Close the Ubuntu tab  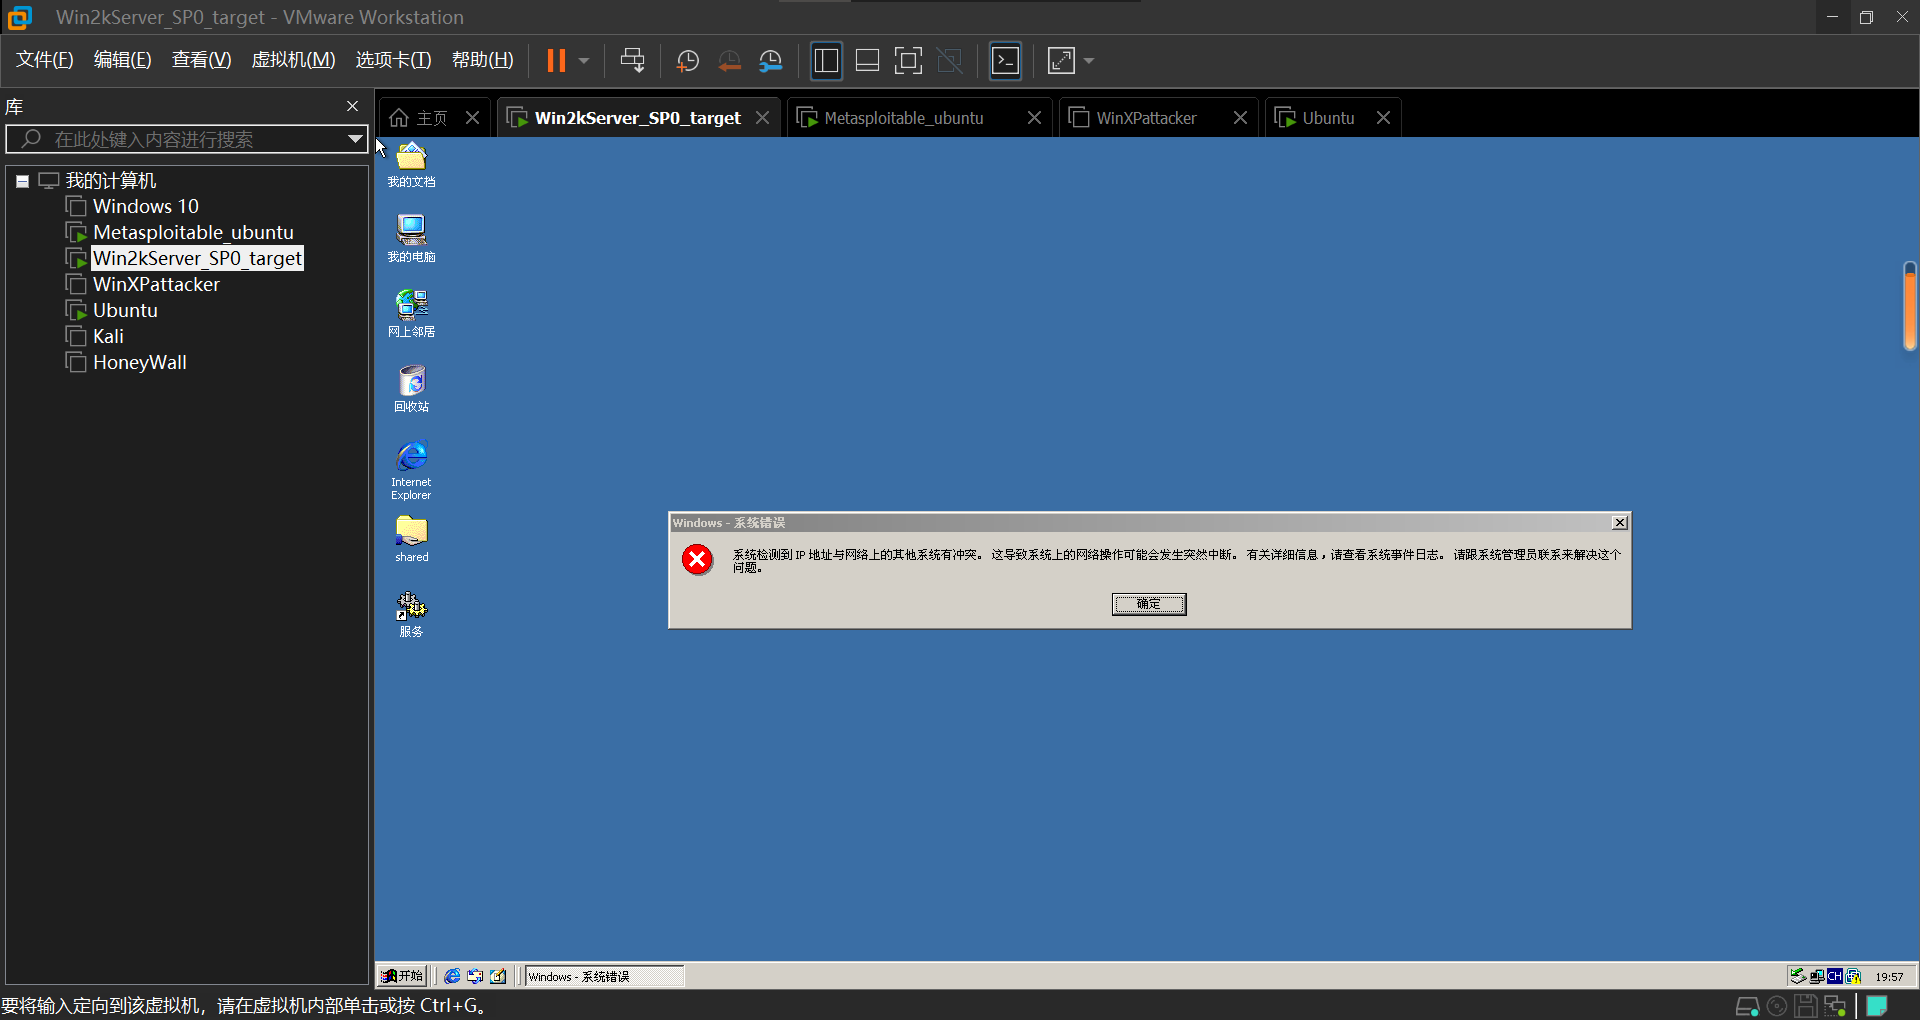coord(1383,118)
